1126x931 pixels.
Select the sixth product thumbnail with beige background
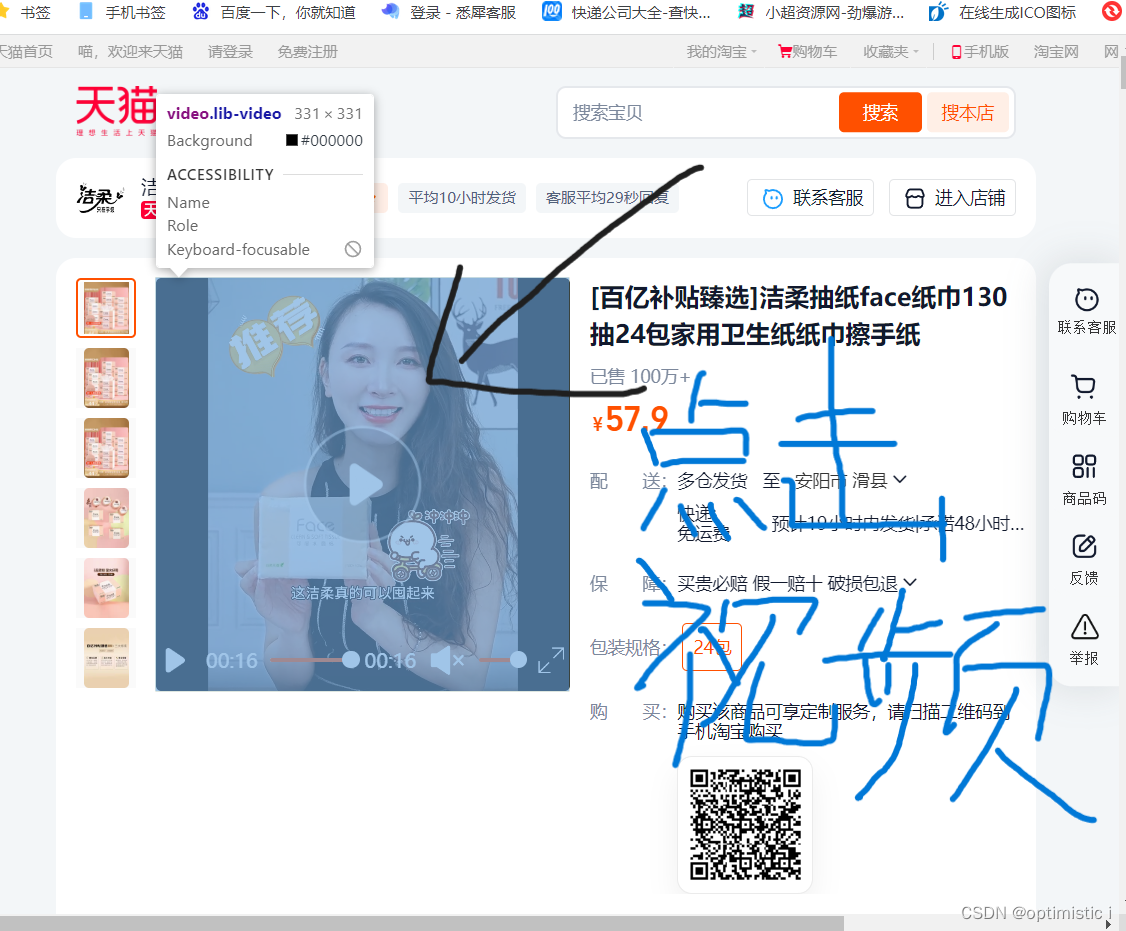[x=106, y=658]
